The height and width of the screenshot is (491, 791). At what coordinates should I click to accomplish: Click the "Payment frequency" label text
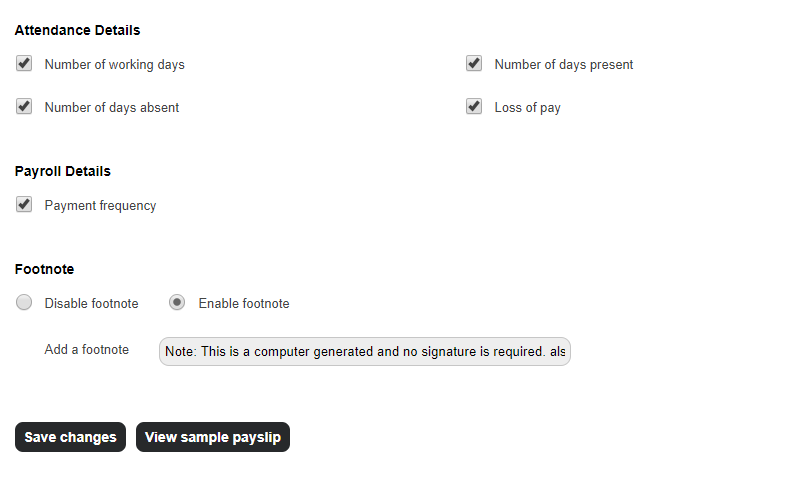coord(100,206)
